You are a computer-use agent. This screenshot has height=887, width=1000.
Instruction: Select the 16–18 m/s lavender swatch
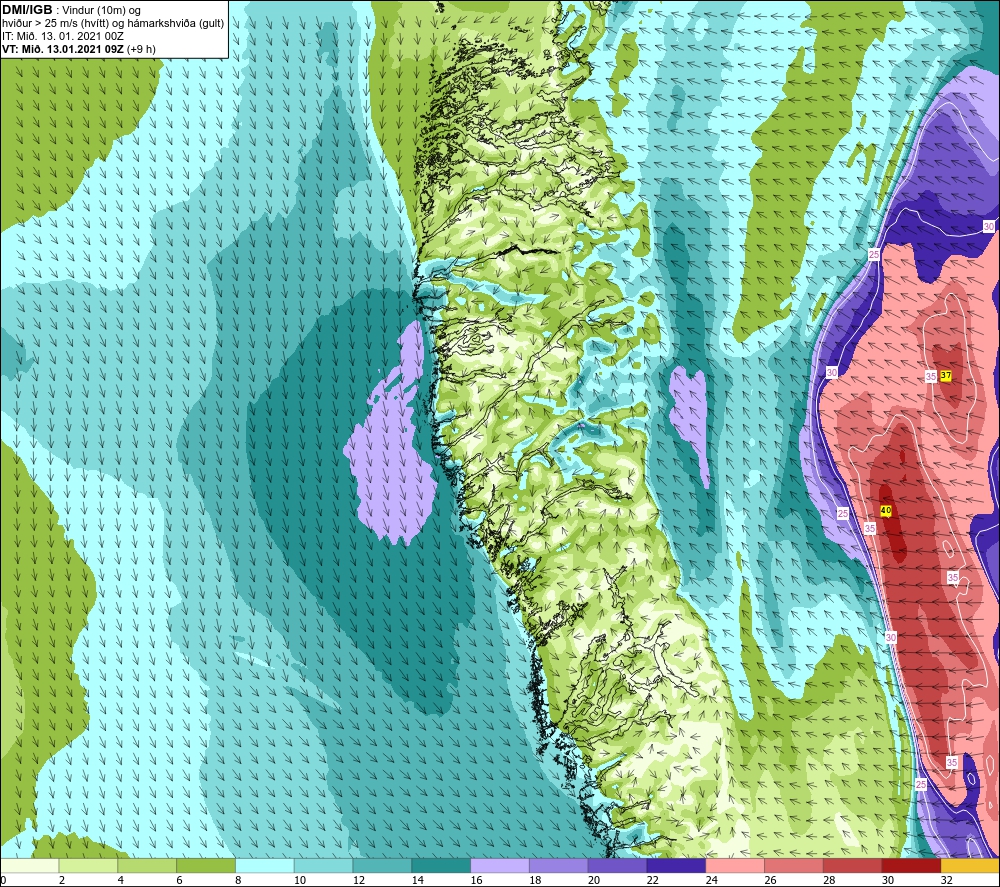tap(500, 866)
